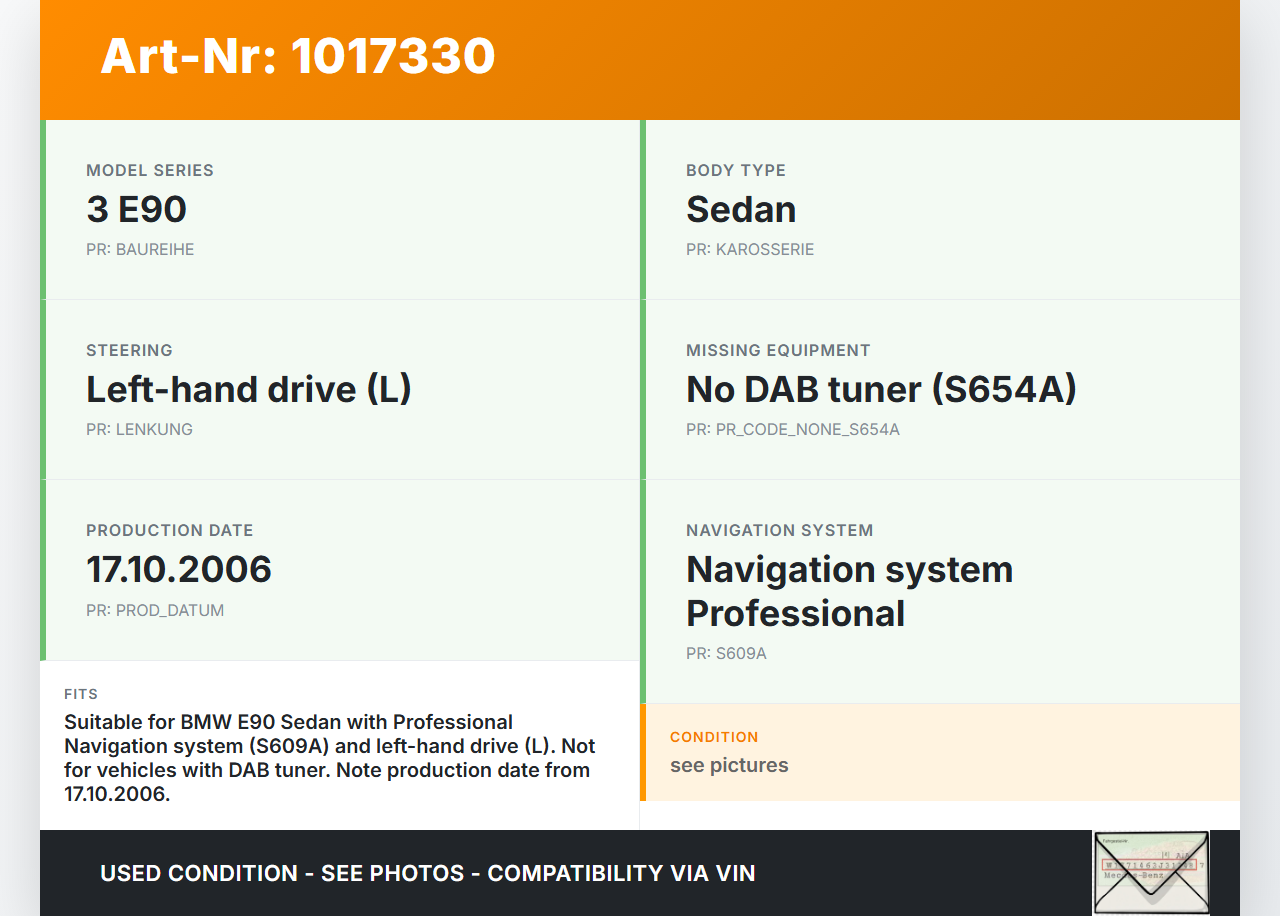Click the PR: PR_CODE_NONE_S654A label
The width and height of the screenshot is (1280, 916).
coord(792,429)
